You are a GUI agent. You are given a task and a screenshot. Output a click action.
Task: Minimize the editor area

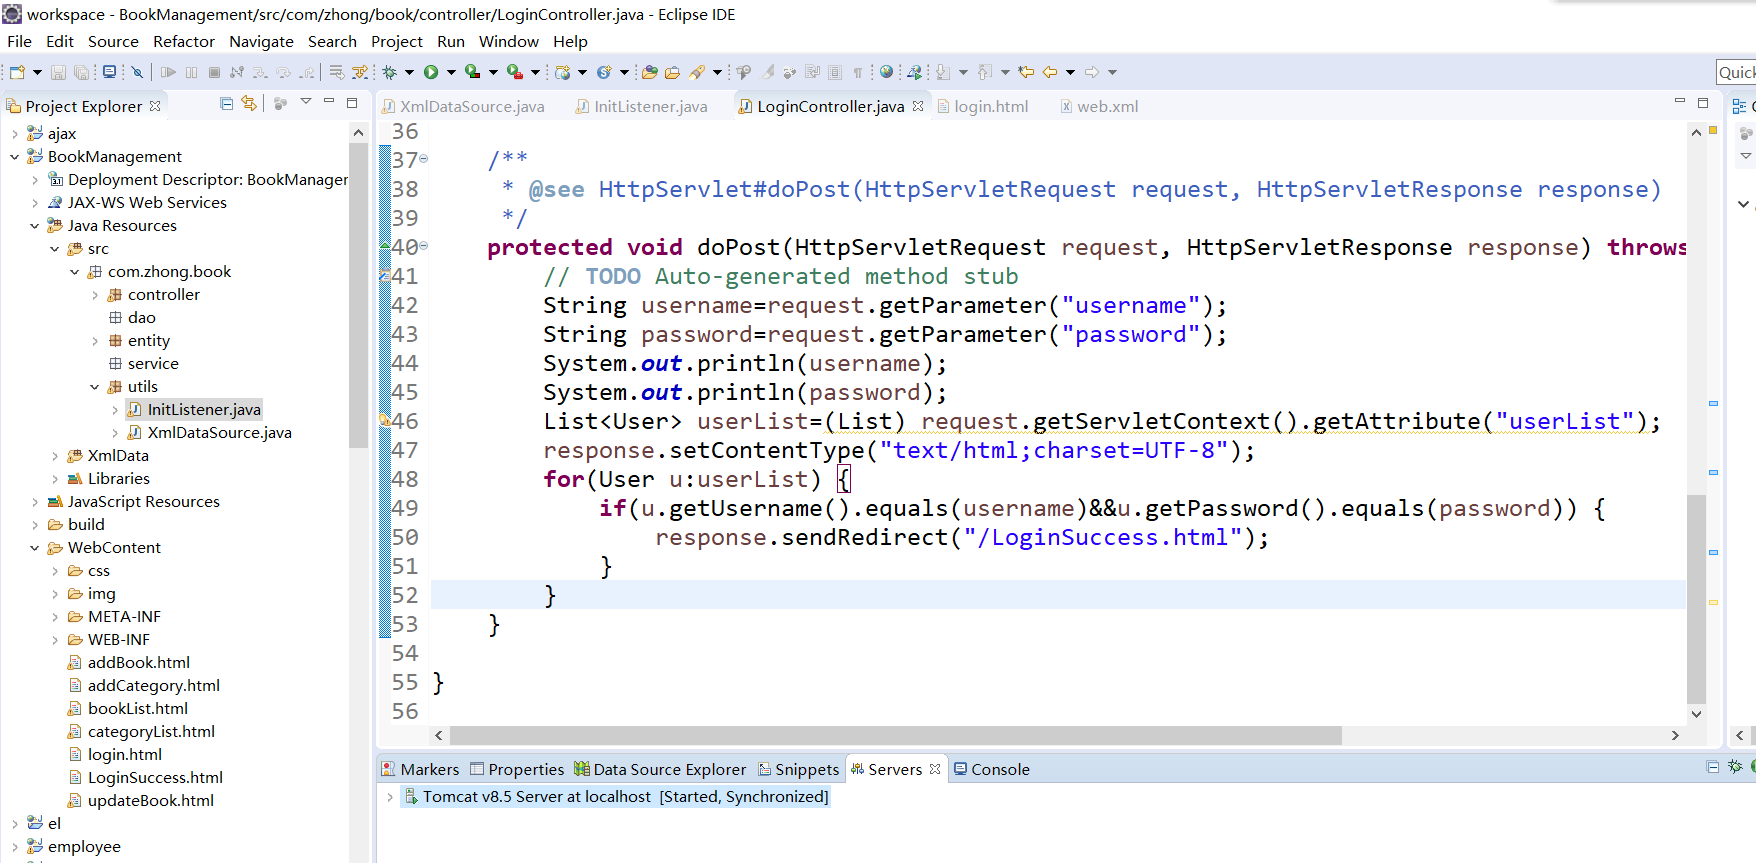[1680, 102]
